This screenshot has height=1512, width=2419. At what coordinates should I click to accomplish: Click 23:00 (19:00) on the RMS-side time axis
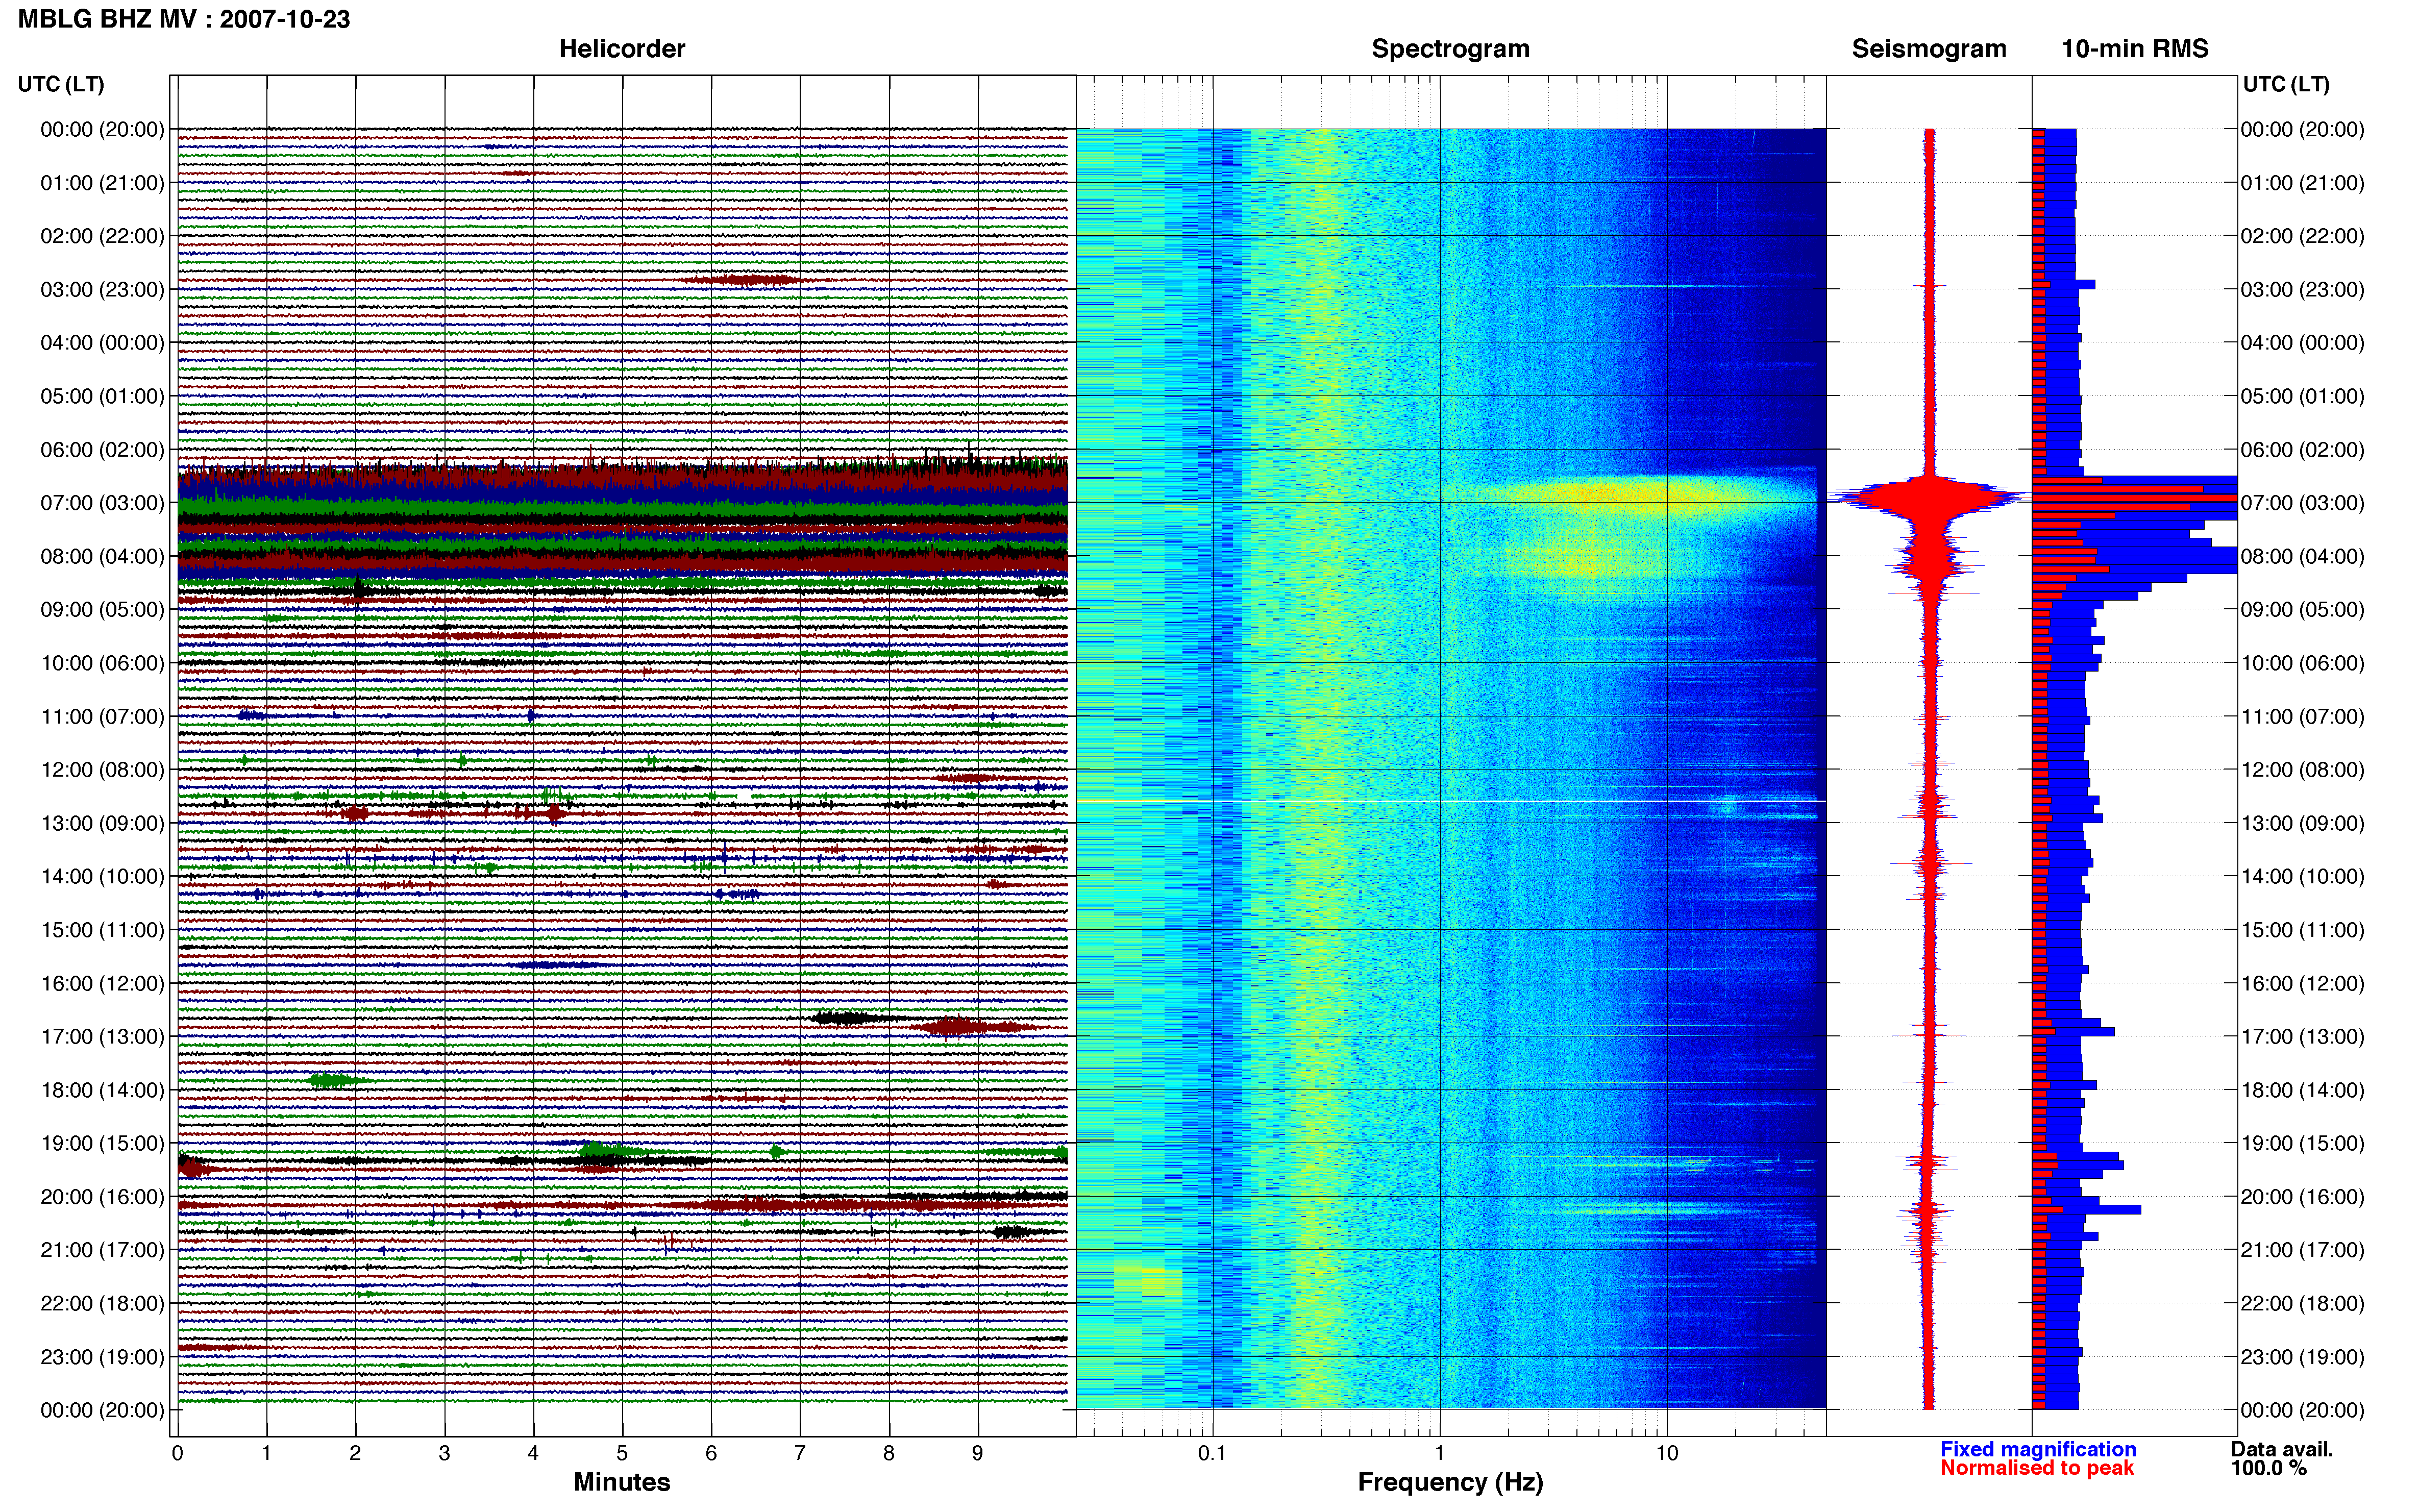tap(2302, 1357)
